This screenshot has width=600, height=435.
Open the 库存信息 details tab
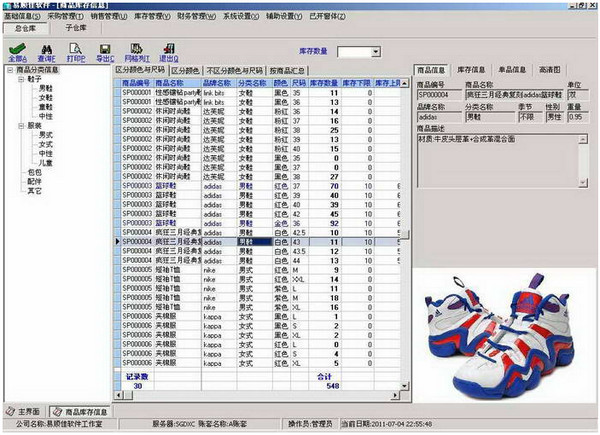coord(473,70)
